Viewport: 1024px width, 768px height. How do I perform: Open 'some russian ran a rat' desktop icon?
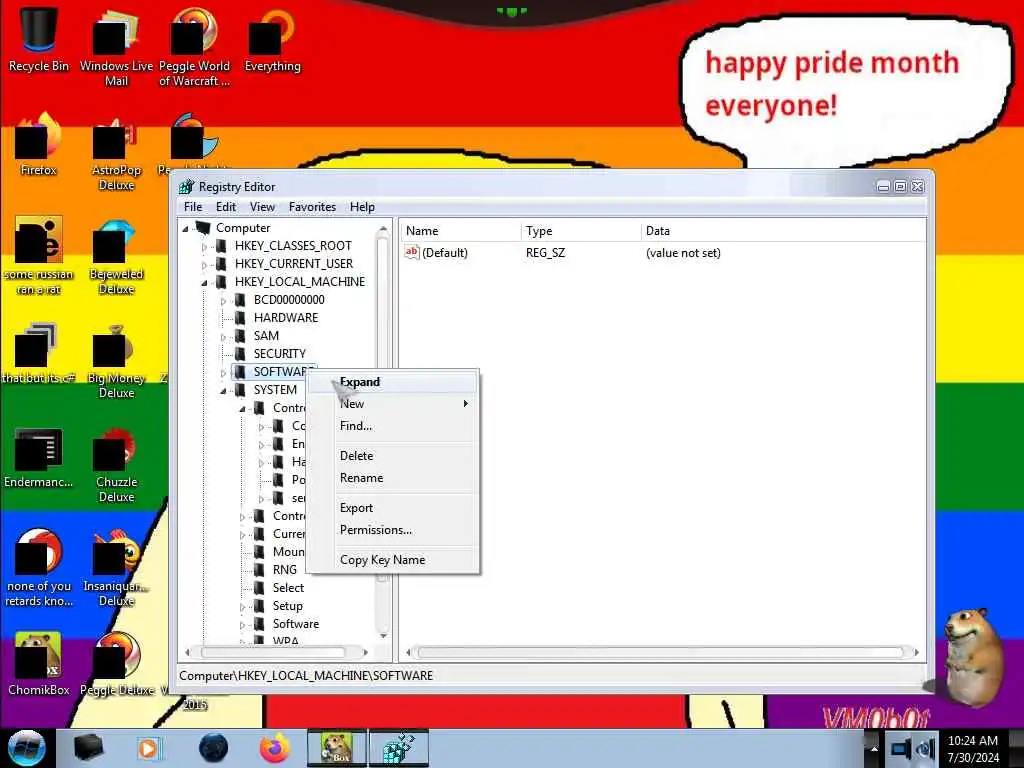coord(39,256)
